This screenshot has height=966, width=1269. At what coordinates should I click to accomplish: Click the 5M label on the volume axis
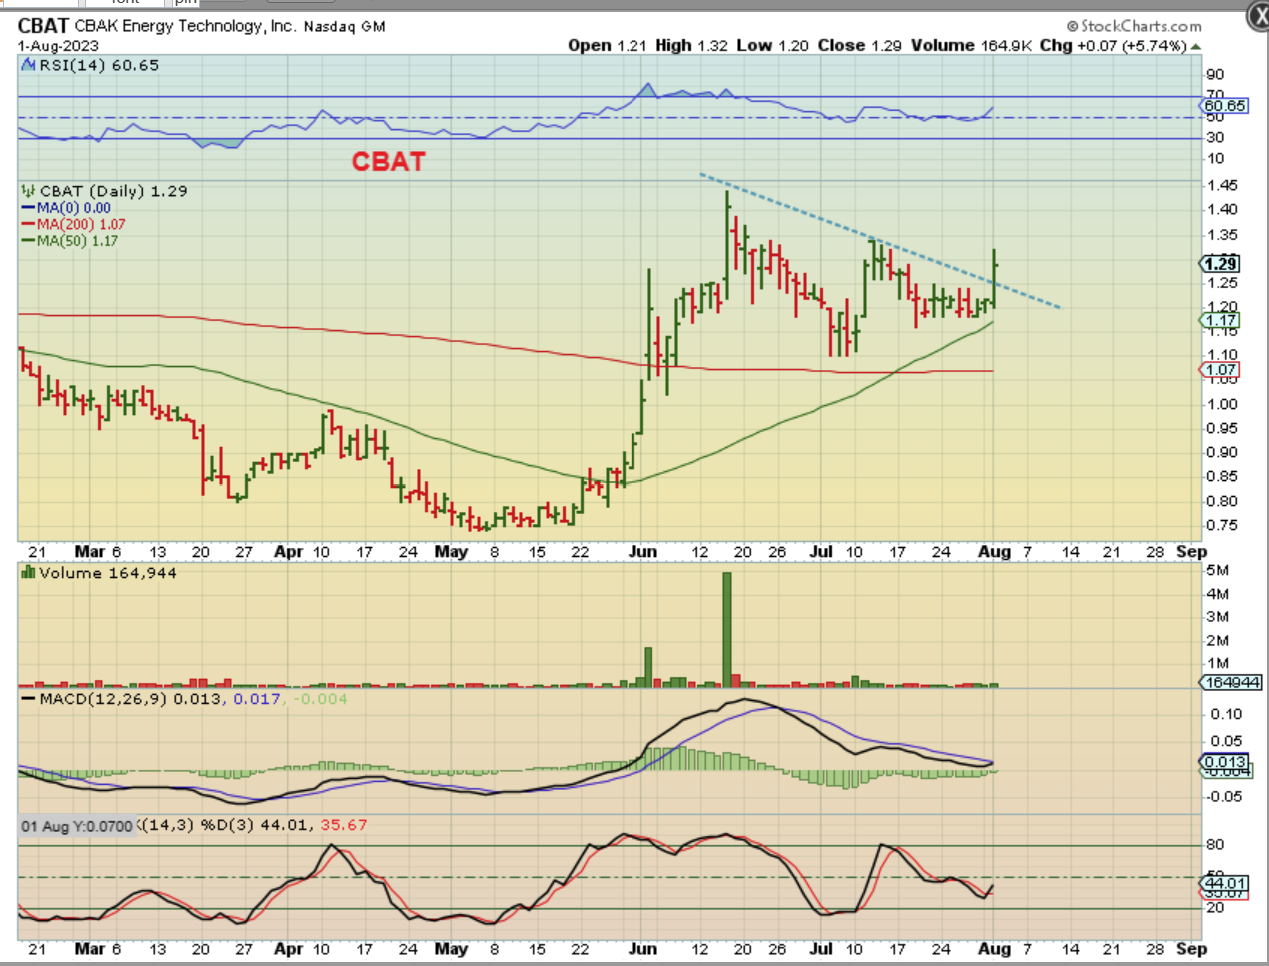coord(1217,570)
